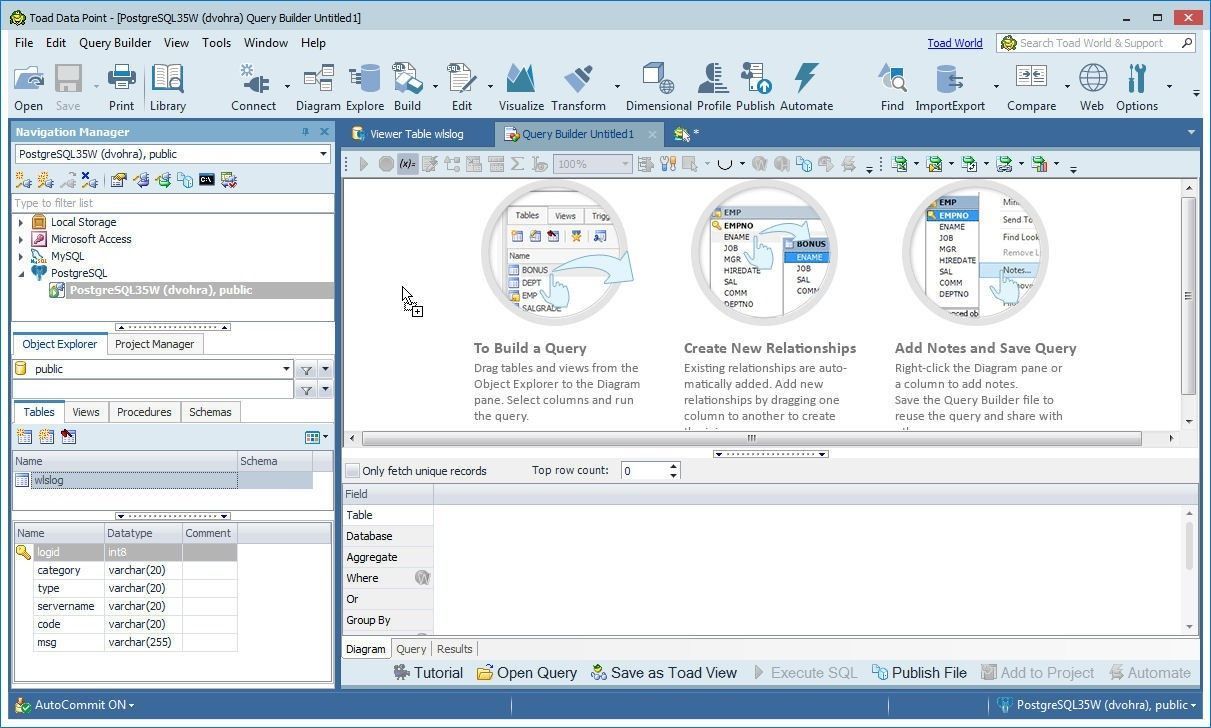Expand the Microsoft Access tree node
This screenshot has width=1211, height=728.
click(21, 239)
